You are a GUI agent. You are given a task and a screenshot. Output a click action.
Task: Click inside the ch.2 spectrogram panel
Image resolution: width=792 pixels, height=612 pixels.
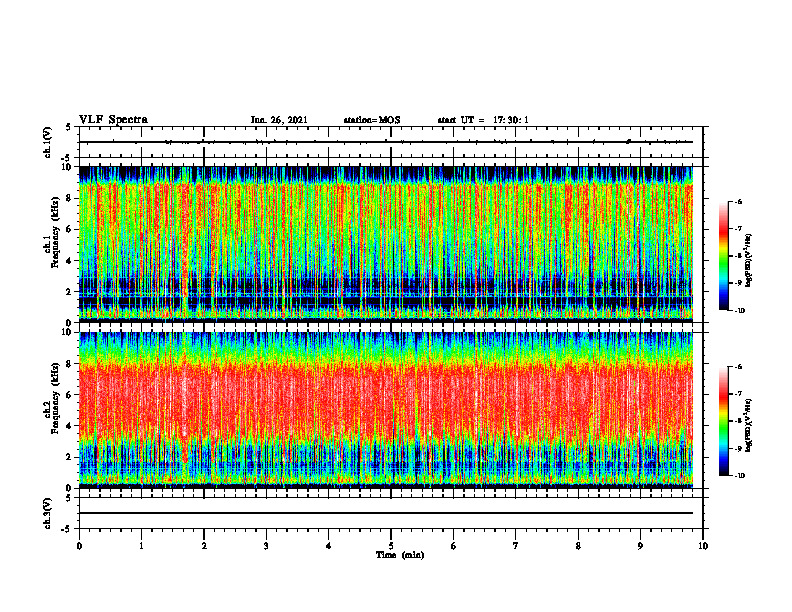[386, 410]
